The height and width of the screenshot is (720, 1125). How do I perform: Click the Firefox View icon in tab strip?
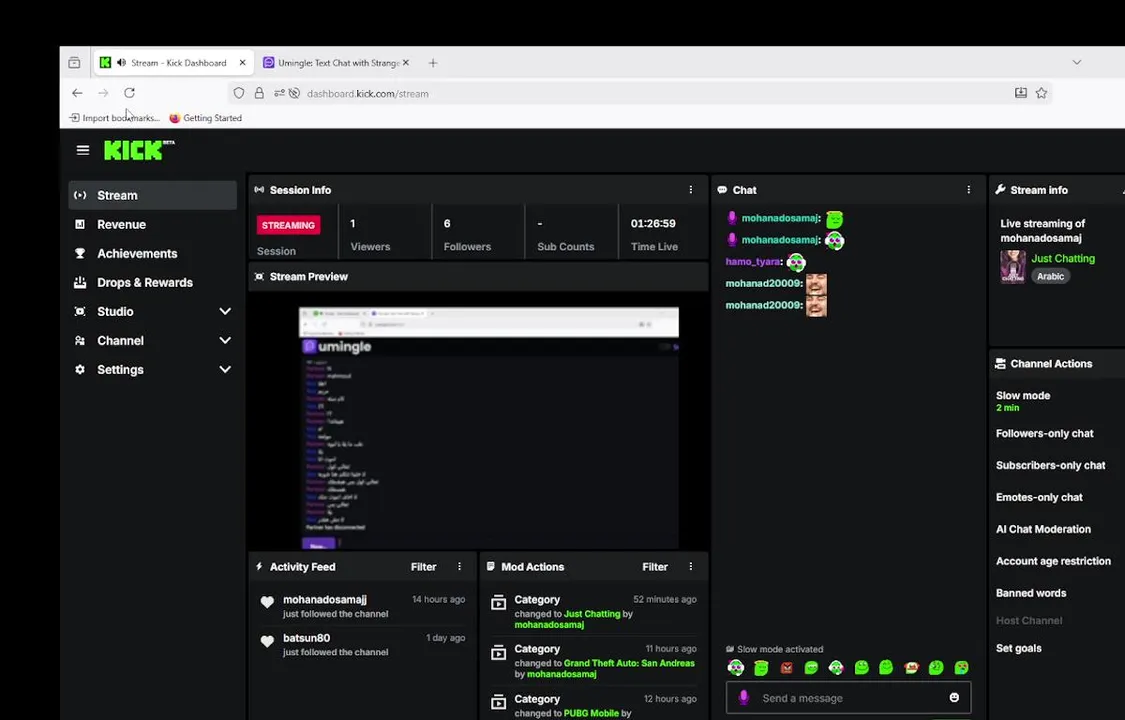75,63
